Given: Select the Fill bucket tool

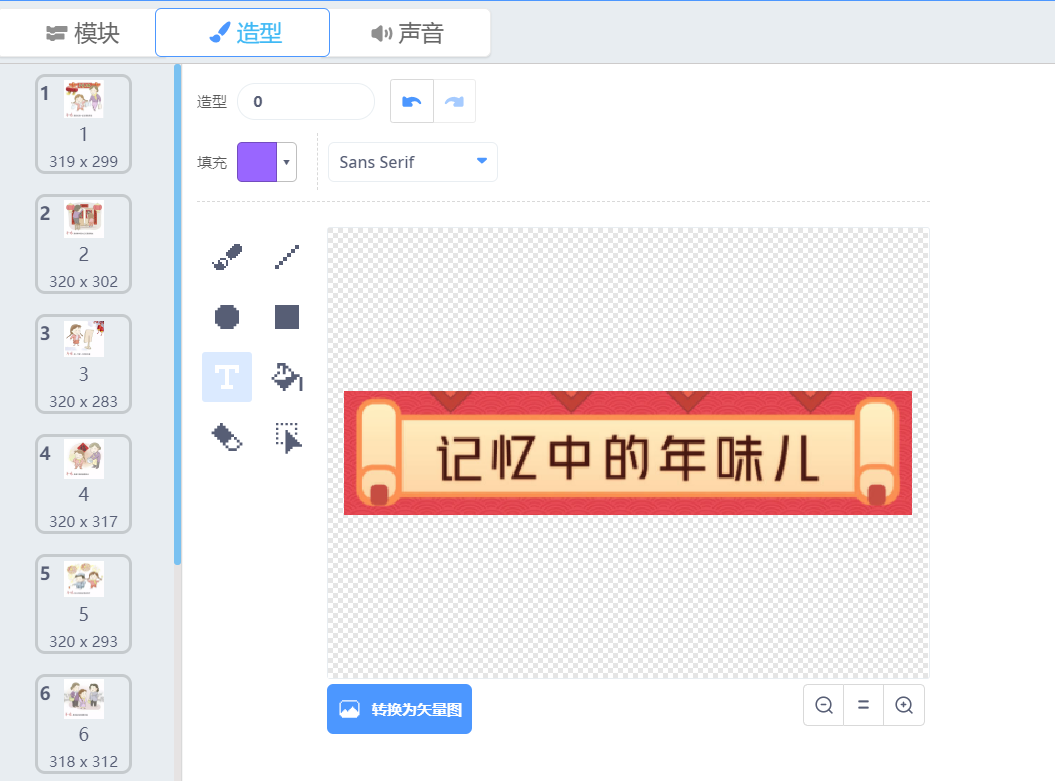Looking at the screenshot, I should (287, 377).
